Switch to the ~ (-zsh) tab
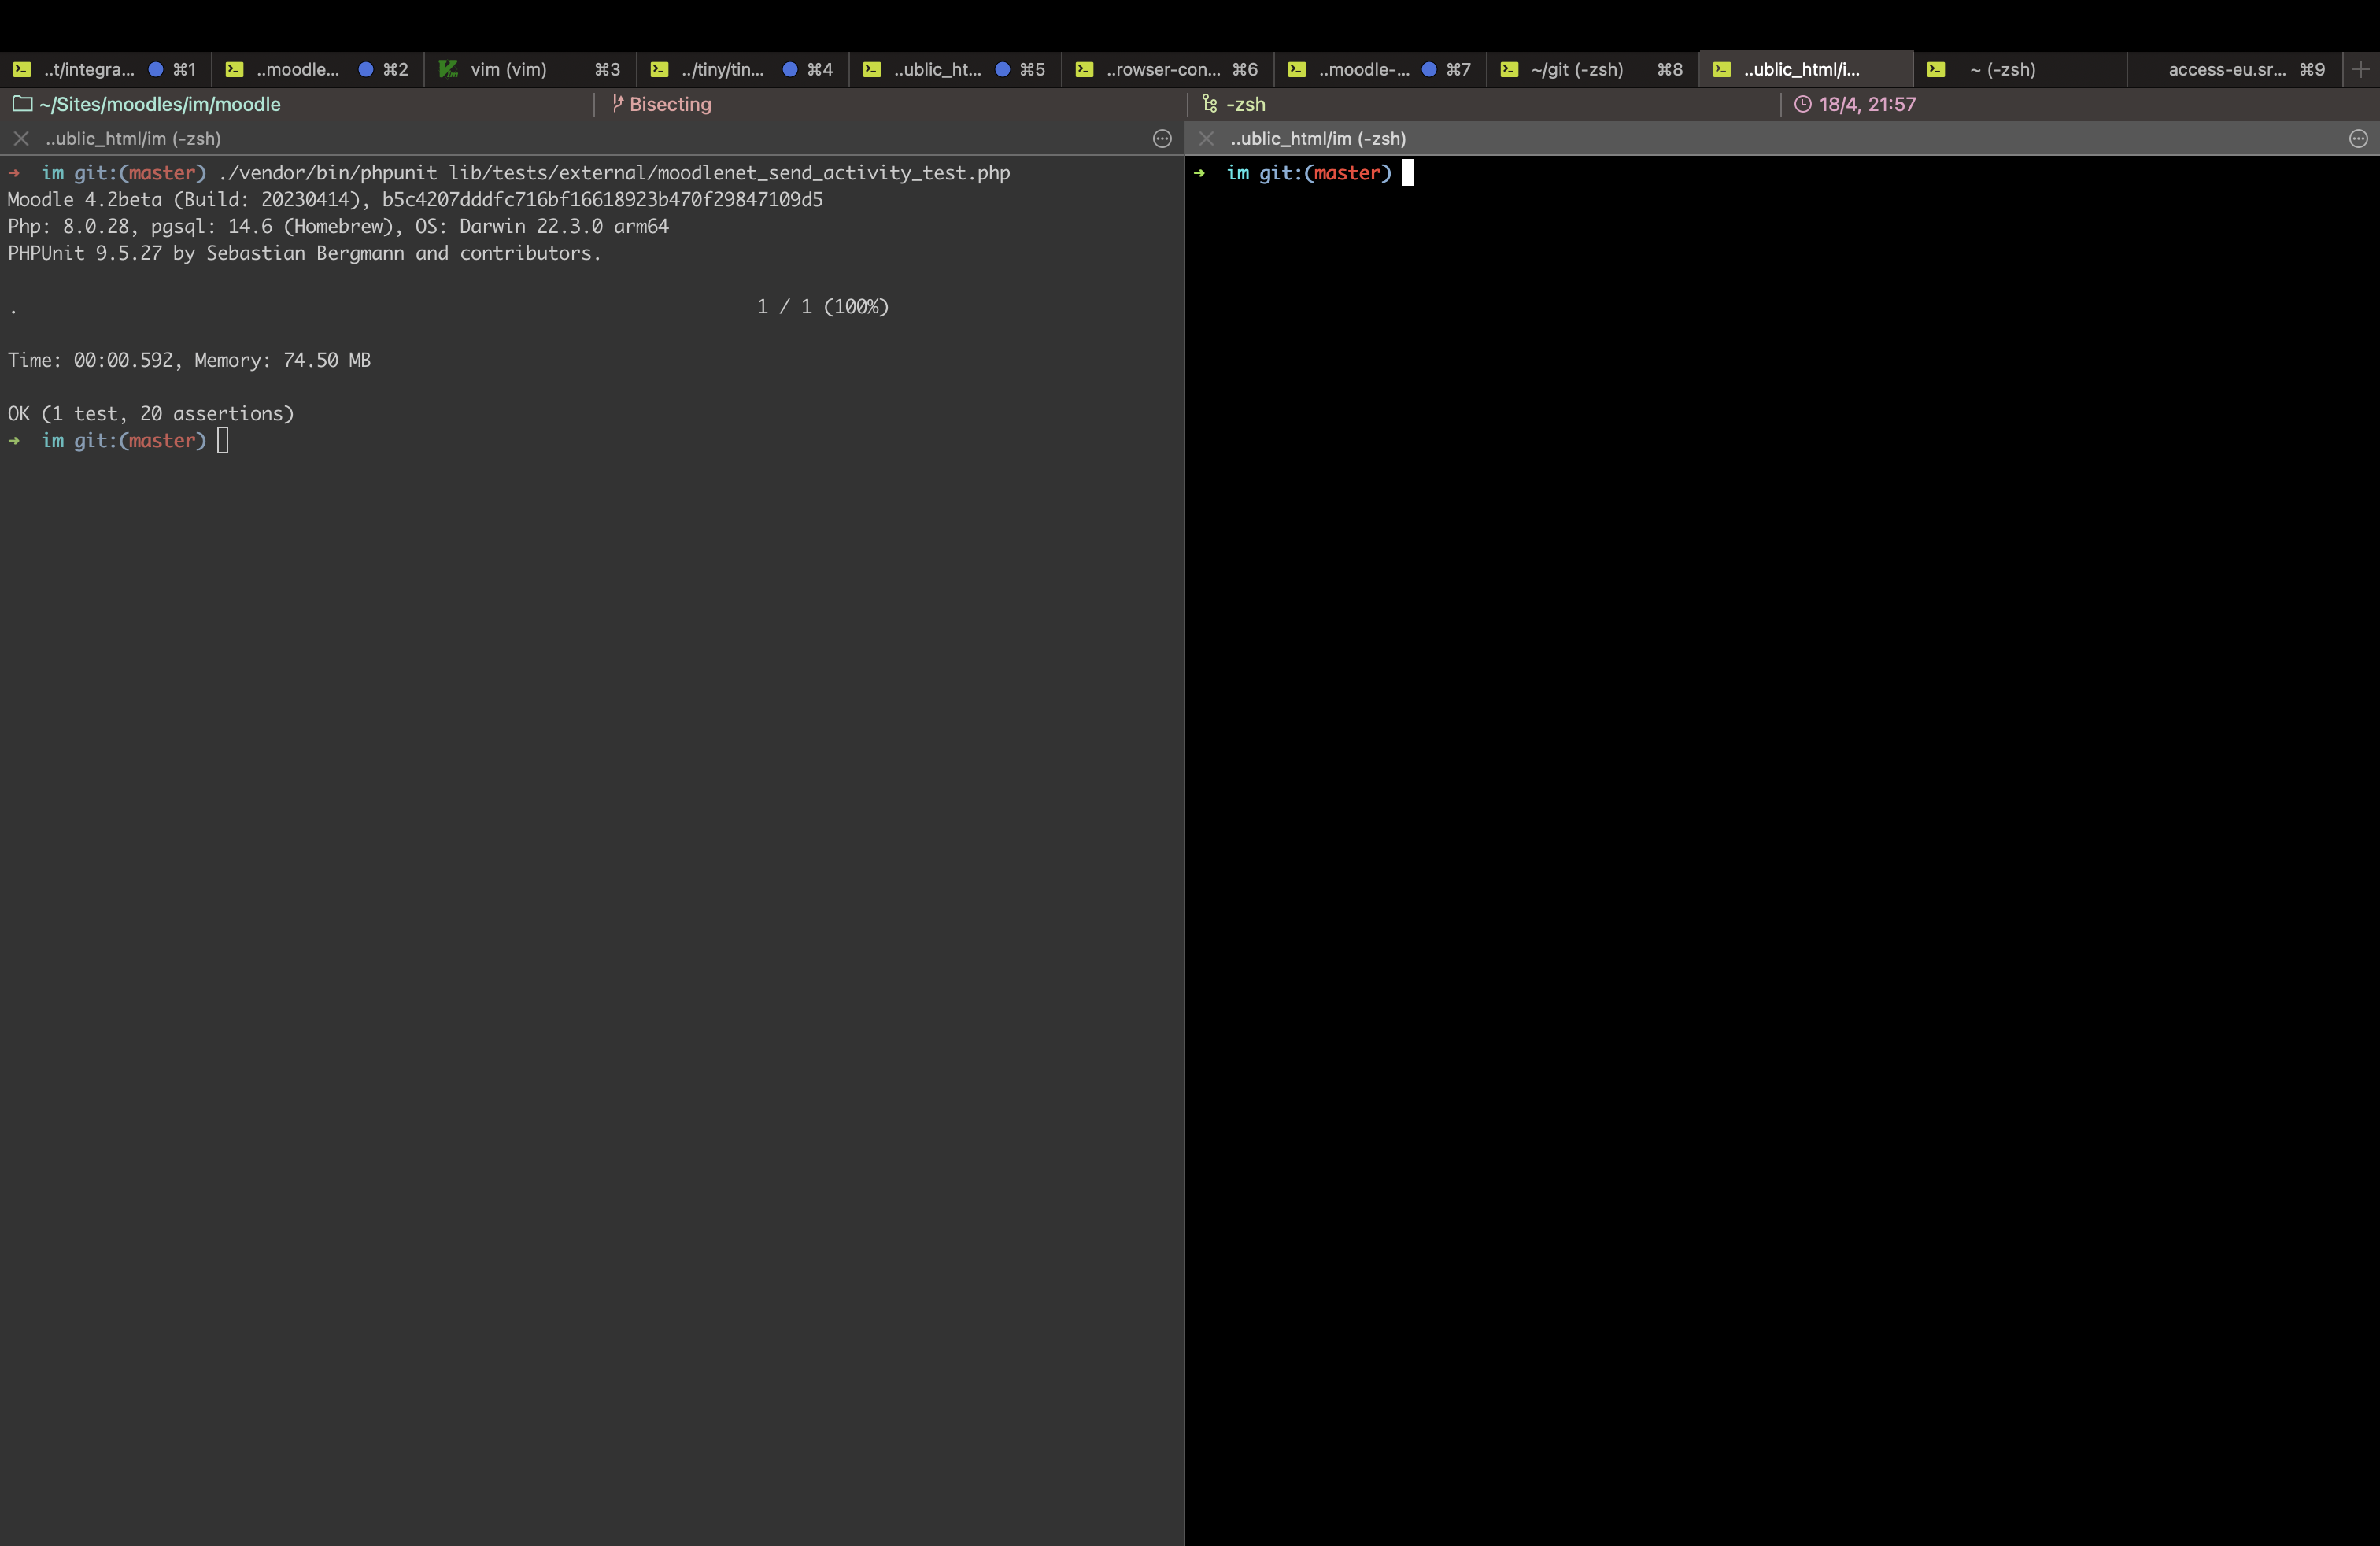2380x1546 pixels. pos(2019,69)
